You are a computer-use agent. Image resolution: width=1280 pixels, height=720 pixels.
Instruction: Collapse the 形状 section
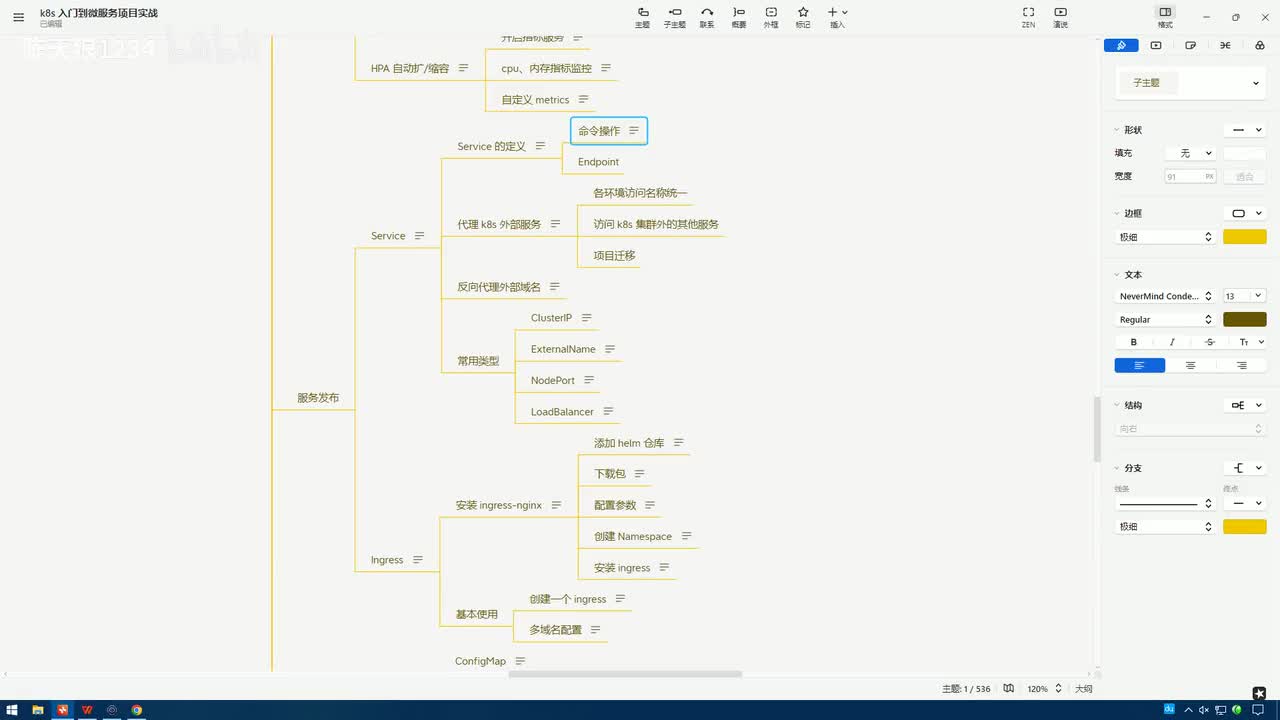coord(1117,130)
